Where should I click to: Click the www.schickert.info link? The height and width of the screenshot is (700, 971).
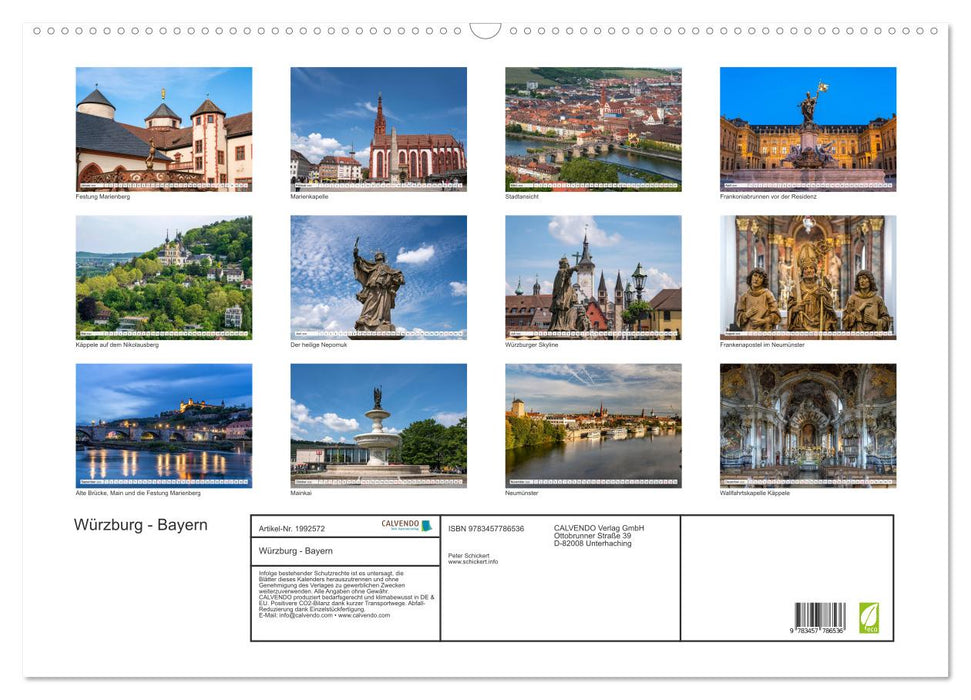click(473, 561)
